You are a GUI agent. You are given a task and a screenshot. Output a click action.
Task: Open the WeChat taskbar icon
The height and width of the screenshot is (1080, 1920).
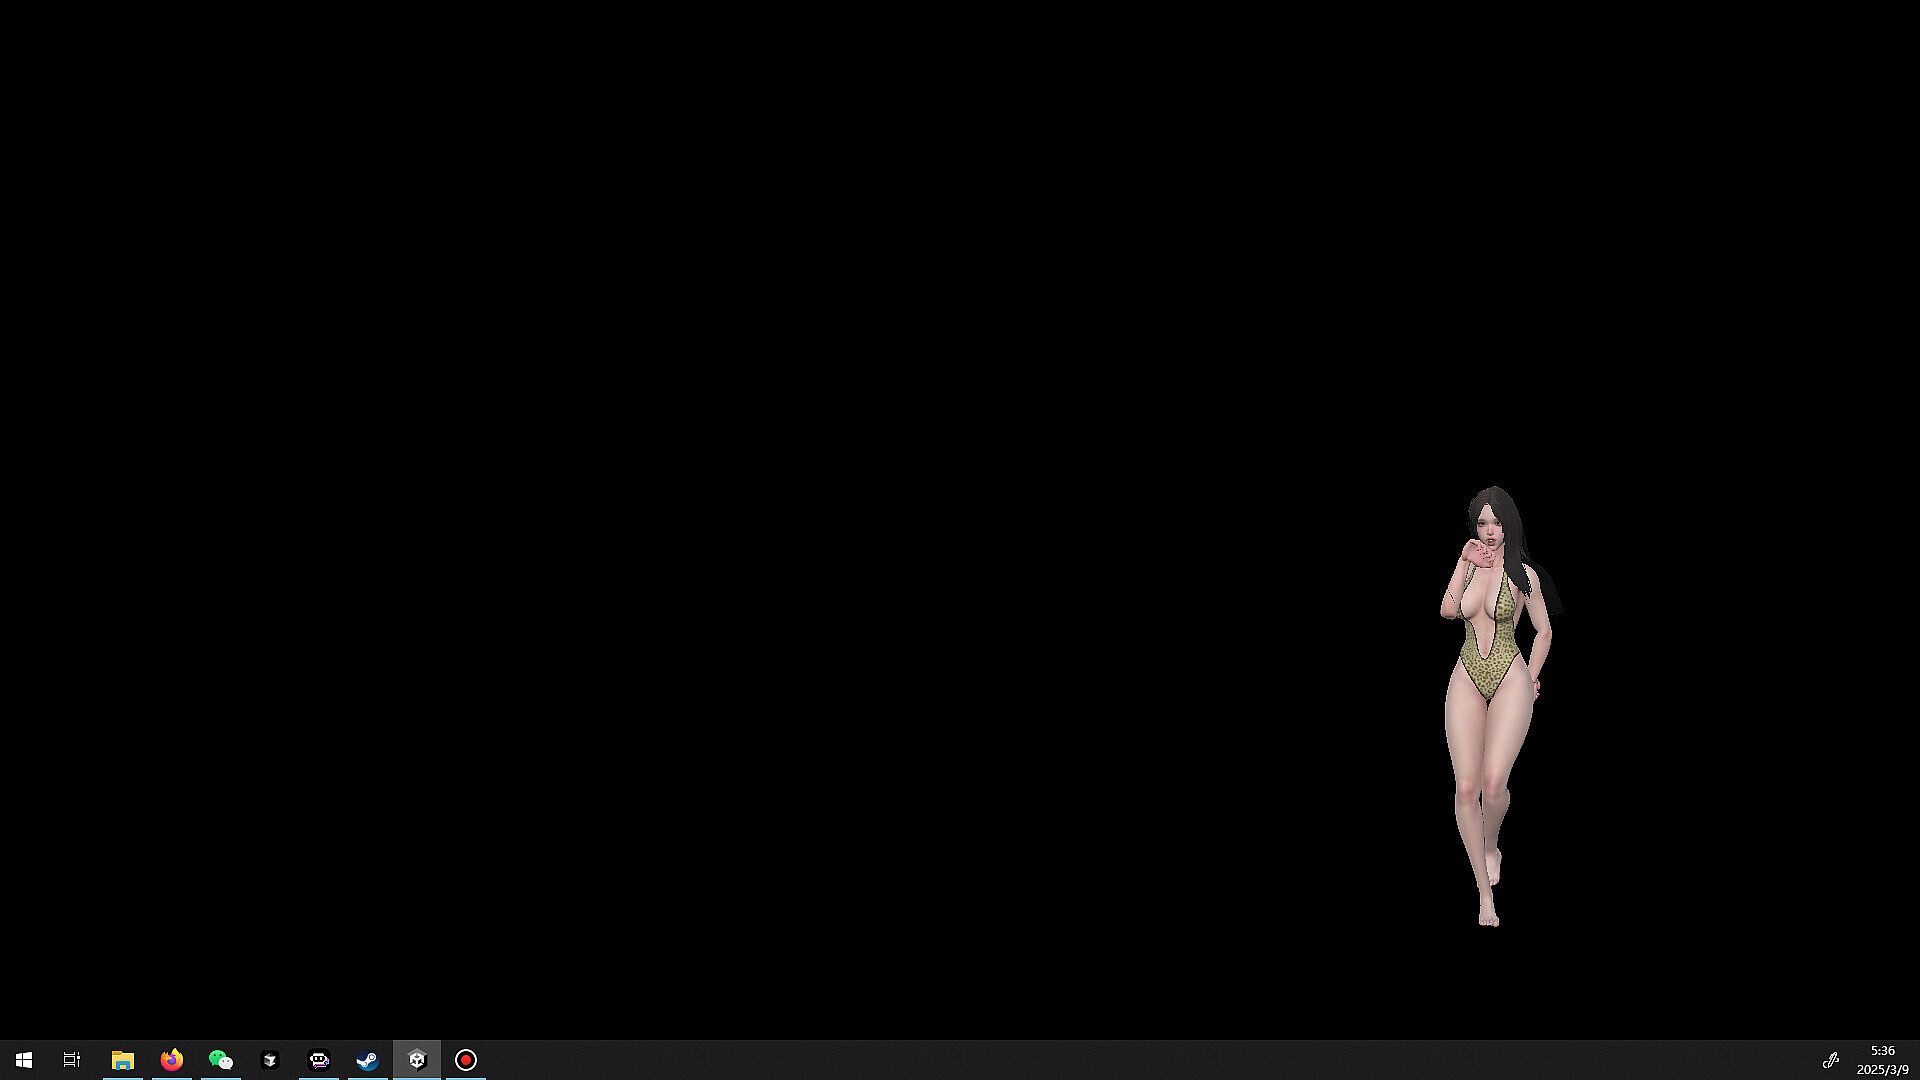pos(220,1060)
